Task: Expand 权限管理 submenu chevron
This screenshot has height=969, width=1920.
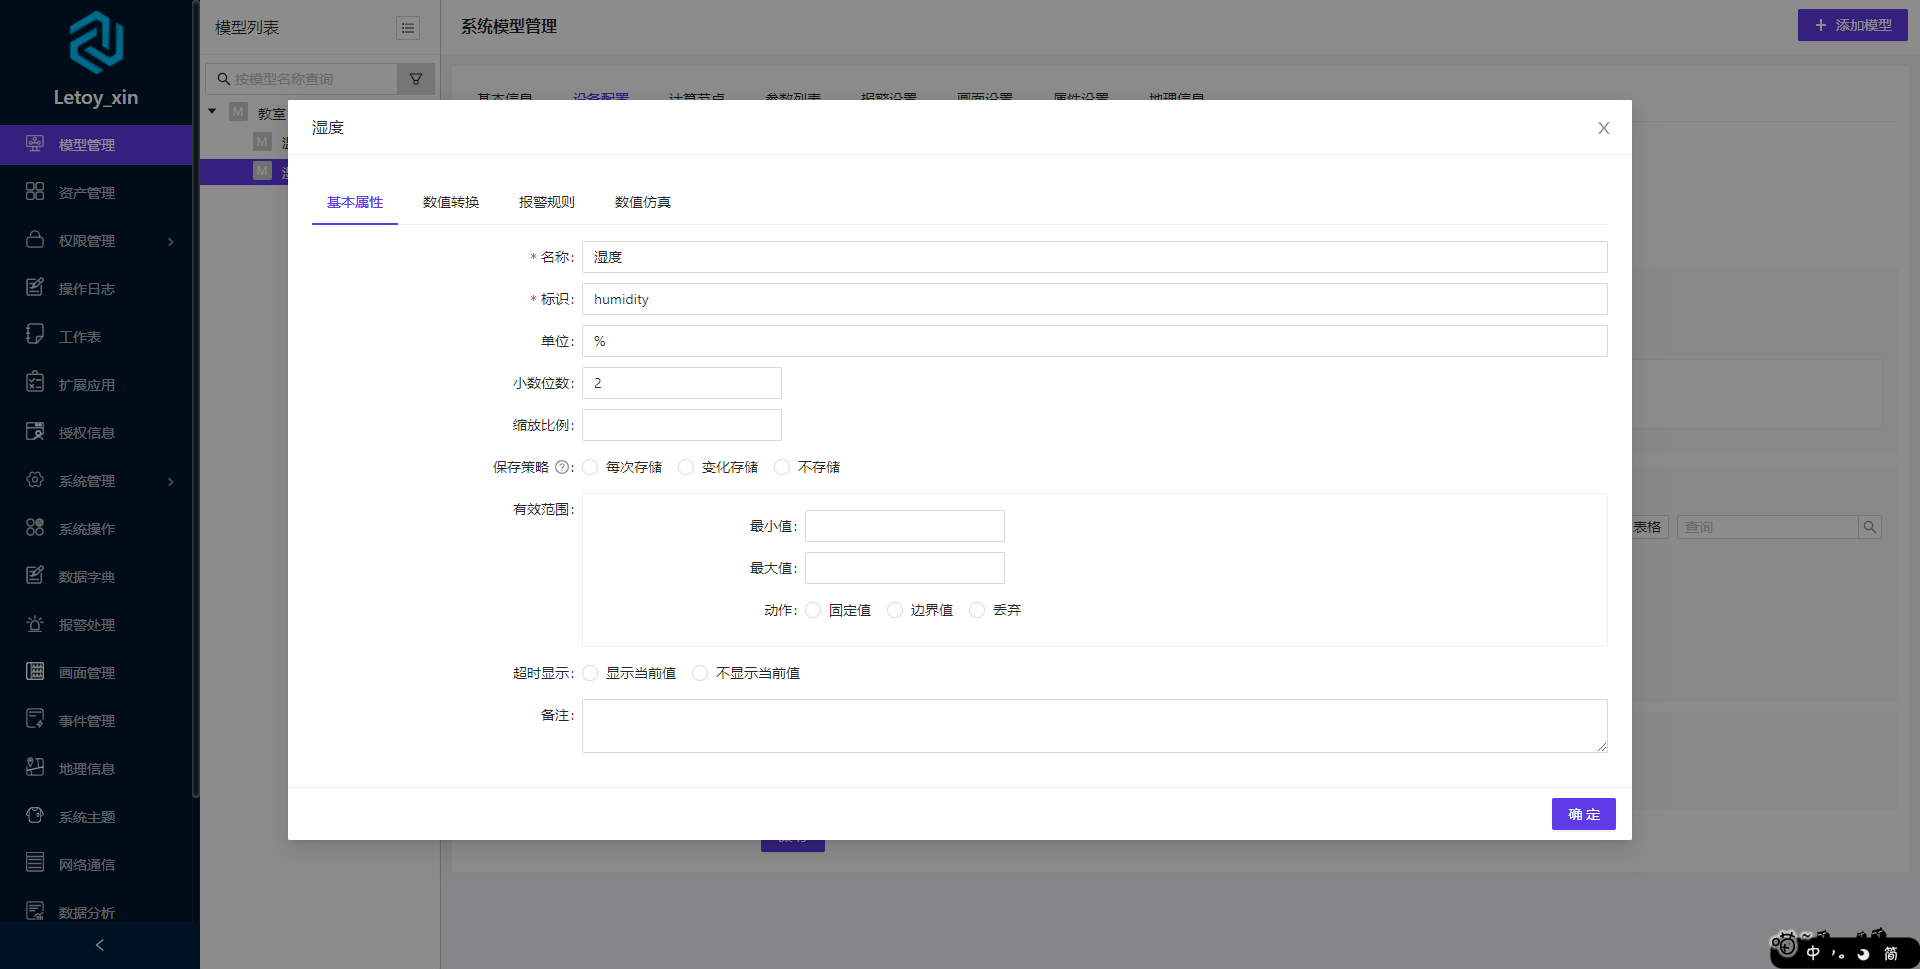Action: point(171,241)
